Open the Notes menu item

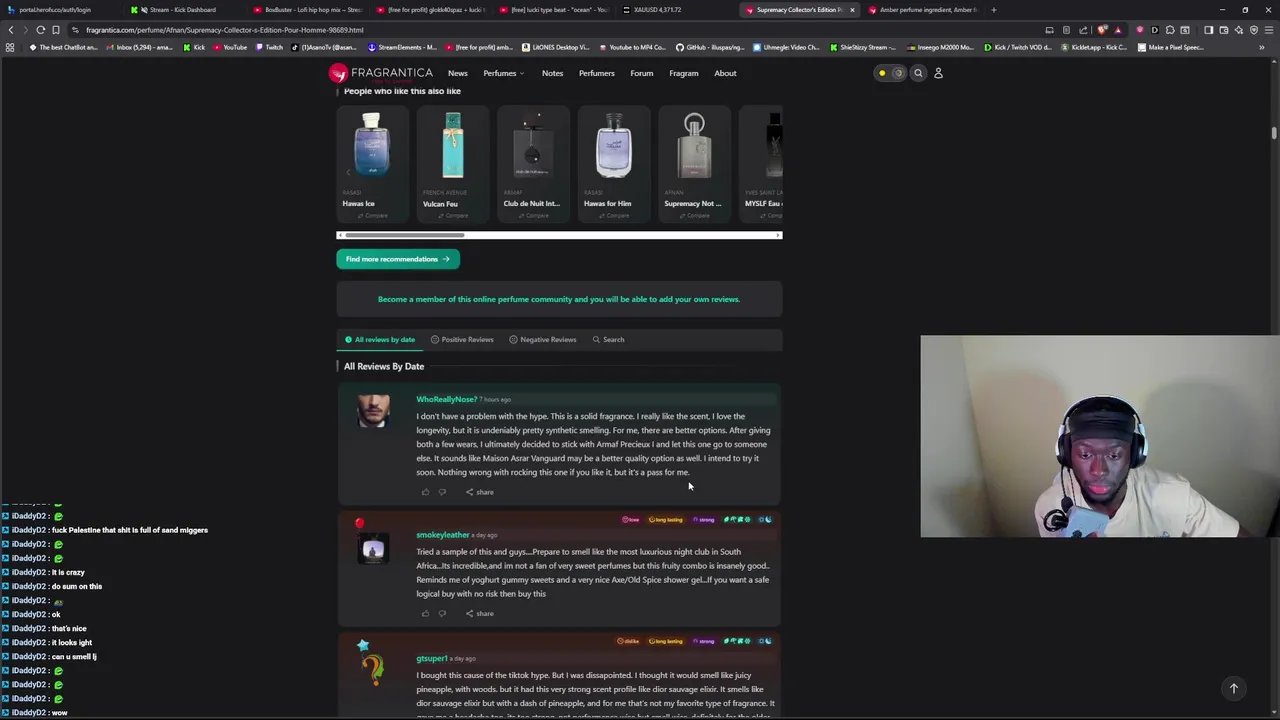(x=552, y=73)
